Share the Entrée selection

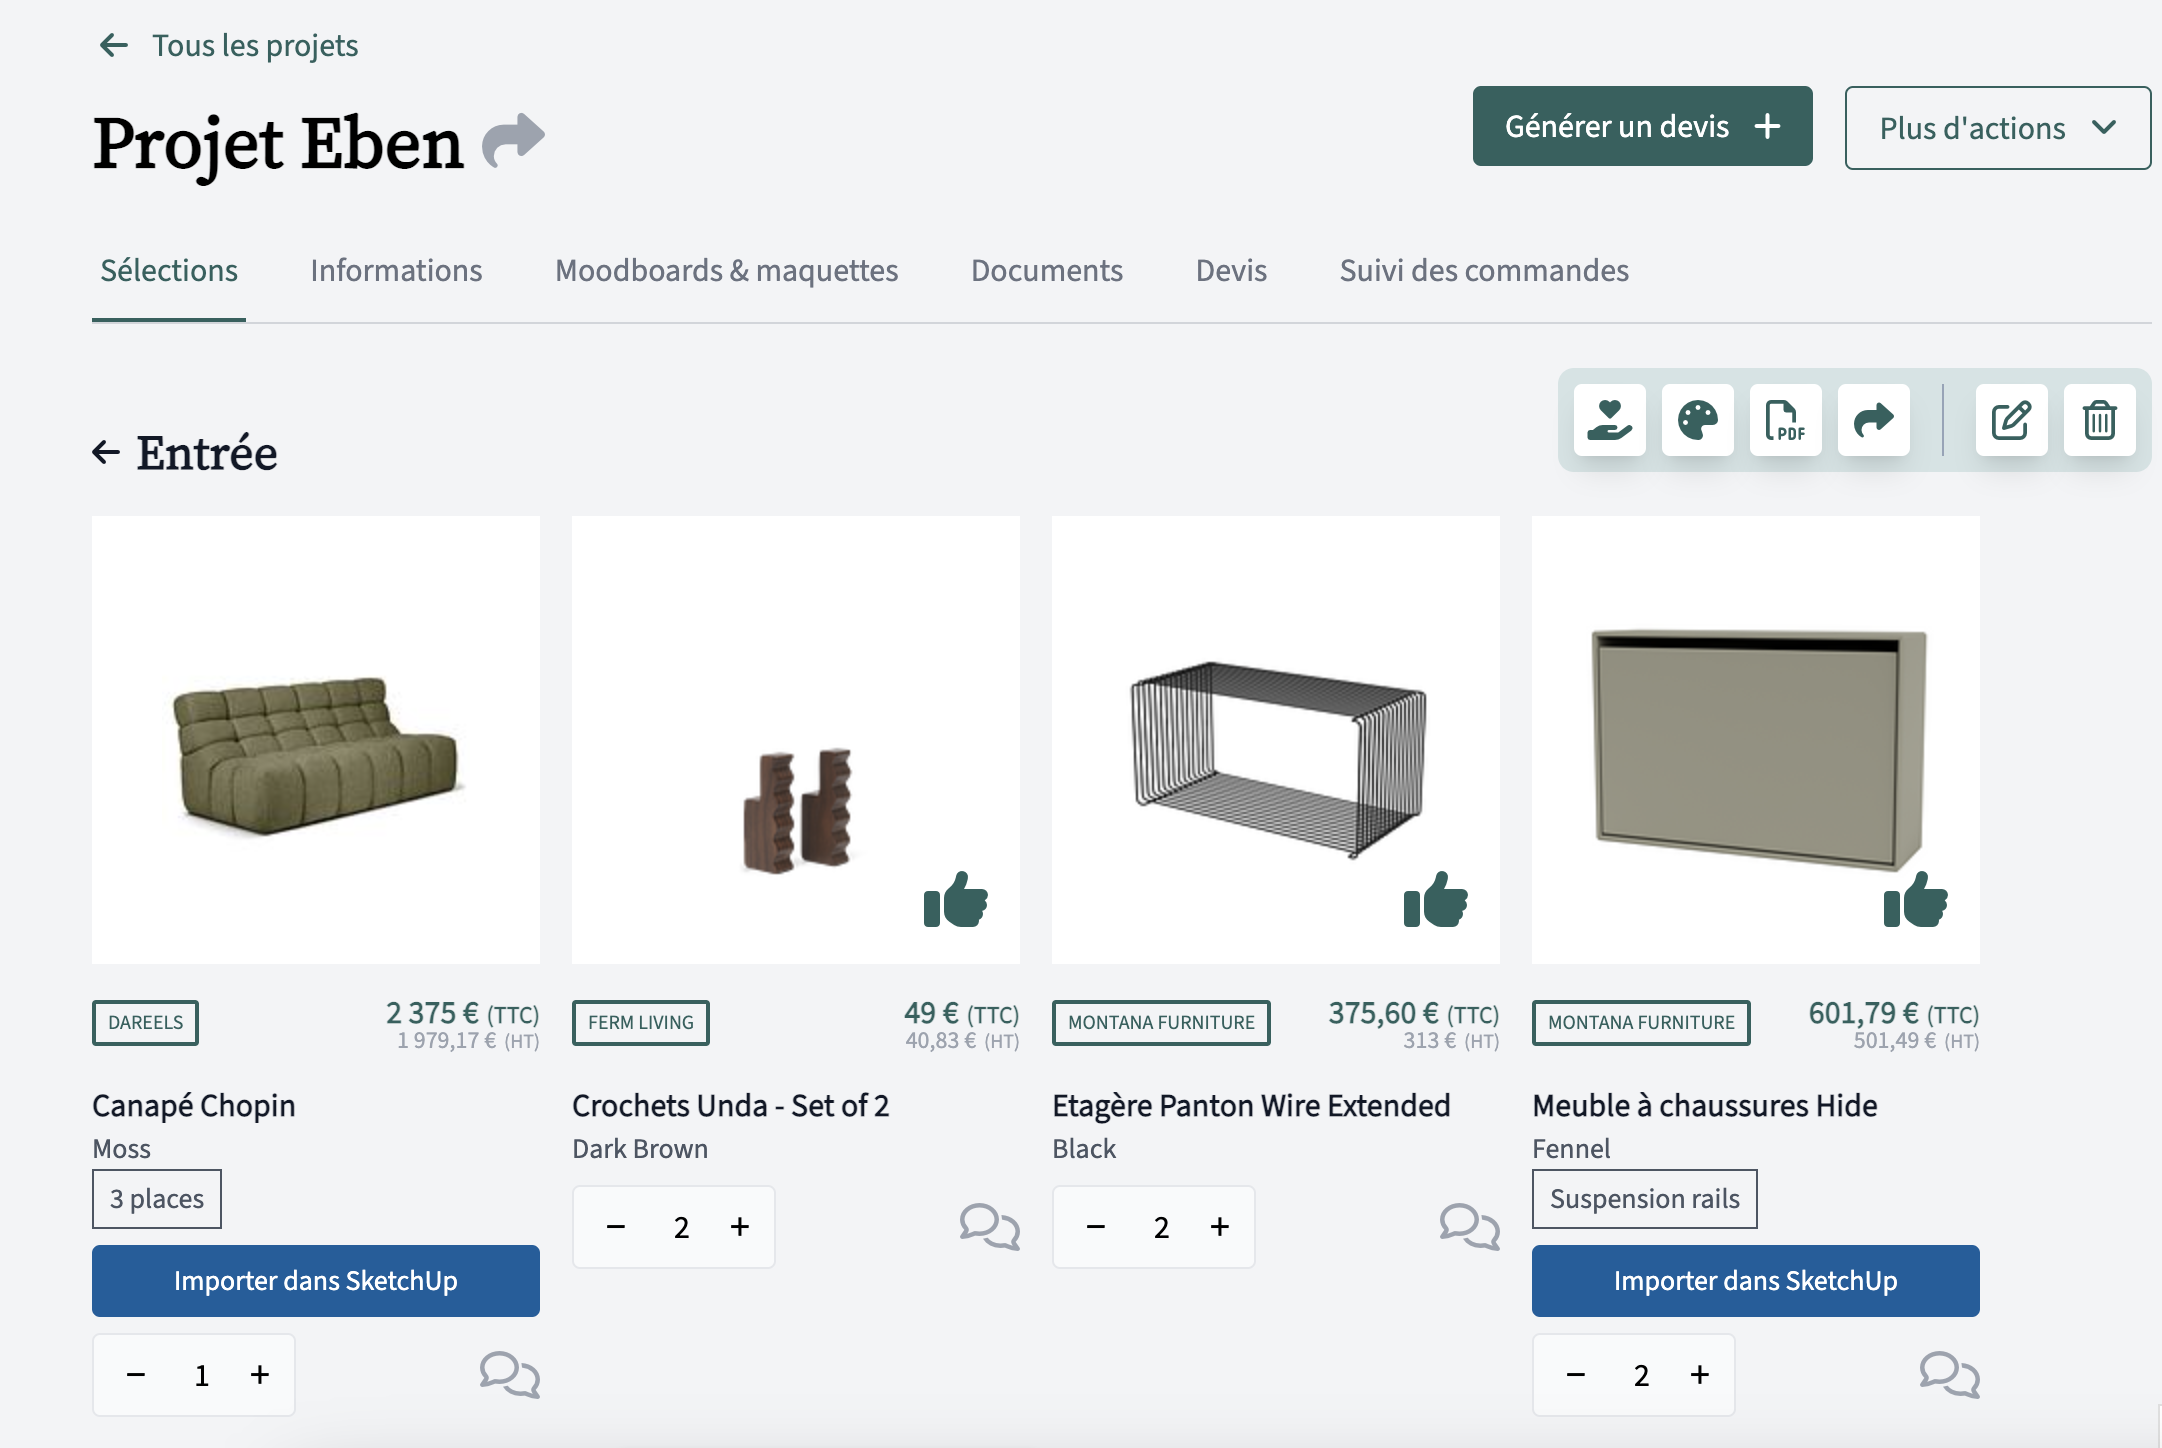click(x=1874, y=421)
